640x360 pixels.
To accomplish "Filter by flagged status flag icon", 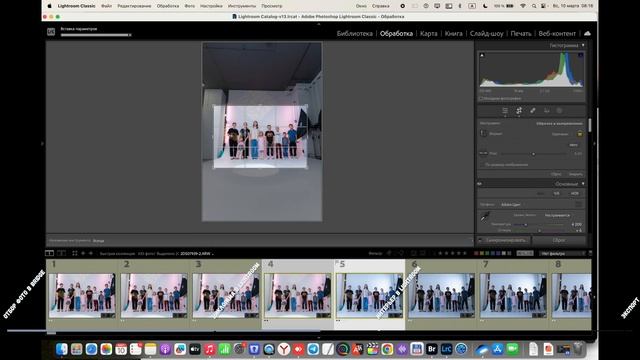I will pyautogui.click(x=389, y=253).
